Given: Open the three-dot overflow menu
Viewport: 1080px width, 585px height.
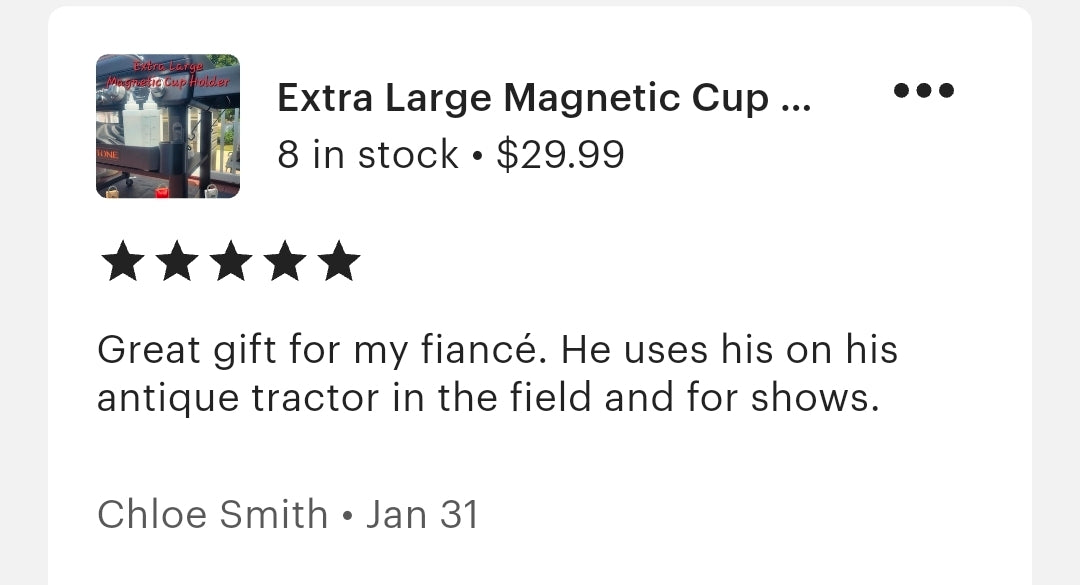Looking at the screenshot, I should click(x=923, y=91).
